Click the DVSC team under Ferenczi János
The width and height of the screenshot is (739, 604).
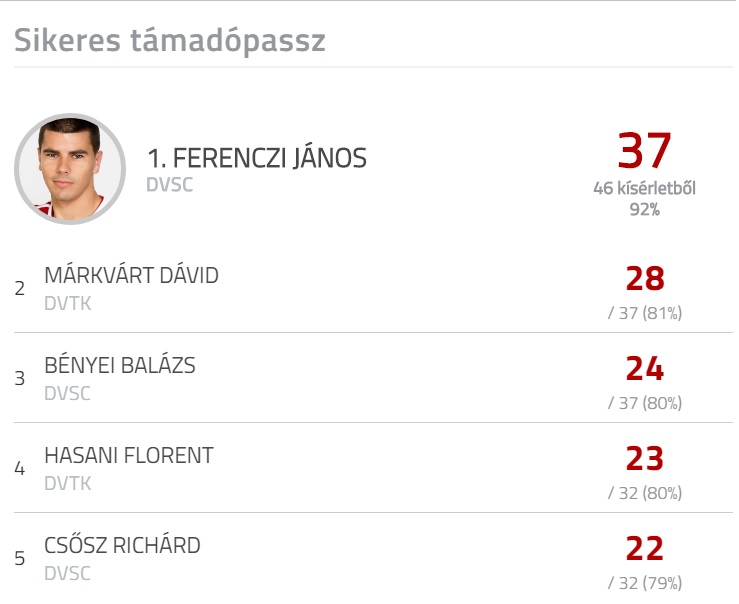[170, 185]
